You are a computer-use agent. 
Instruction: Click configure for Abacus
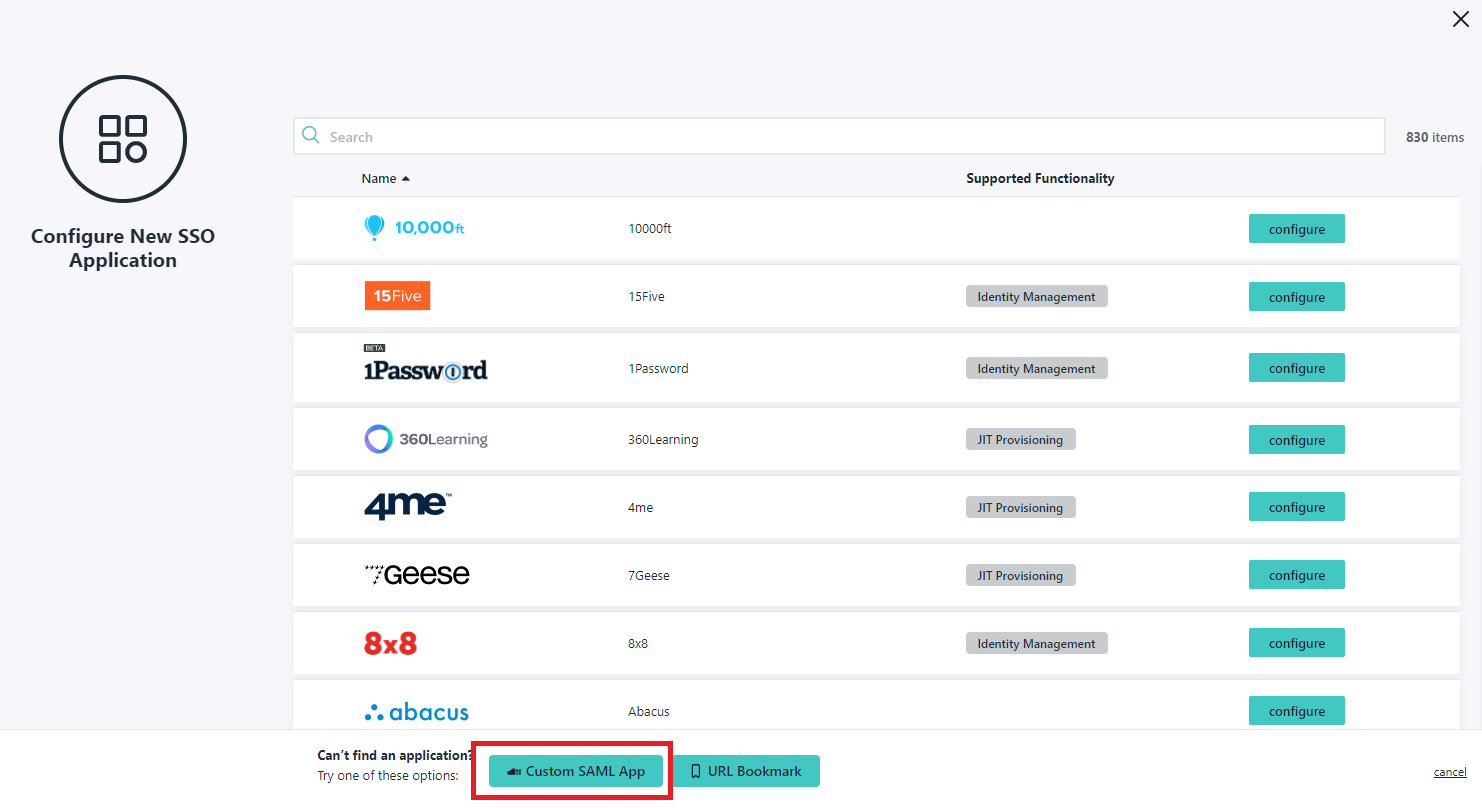1296,710
